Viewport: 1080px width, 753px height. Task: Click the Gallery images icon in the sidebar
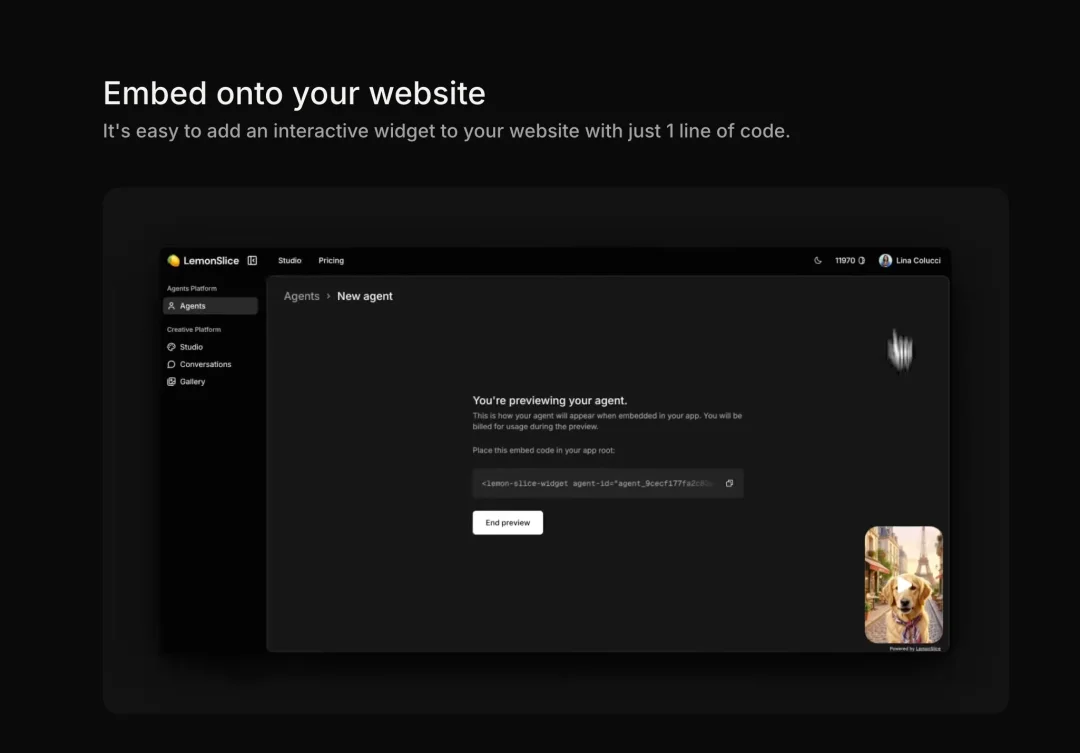point(172,382)
